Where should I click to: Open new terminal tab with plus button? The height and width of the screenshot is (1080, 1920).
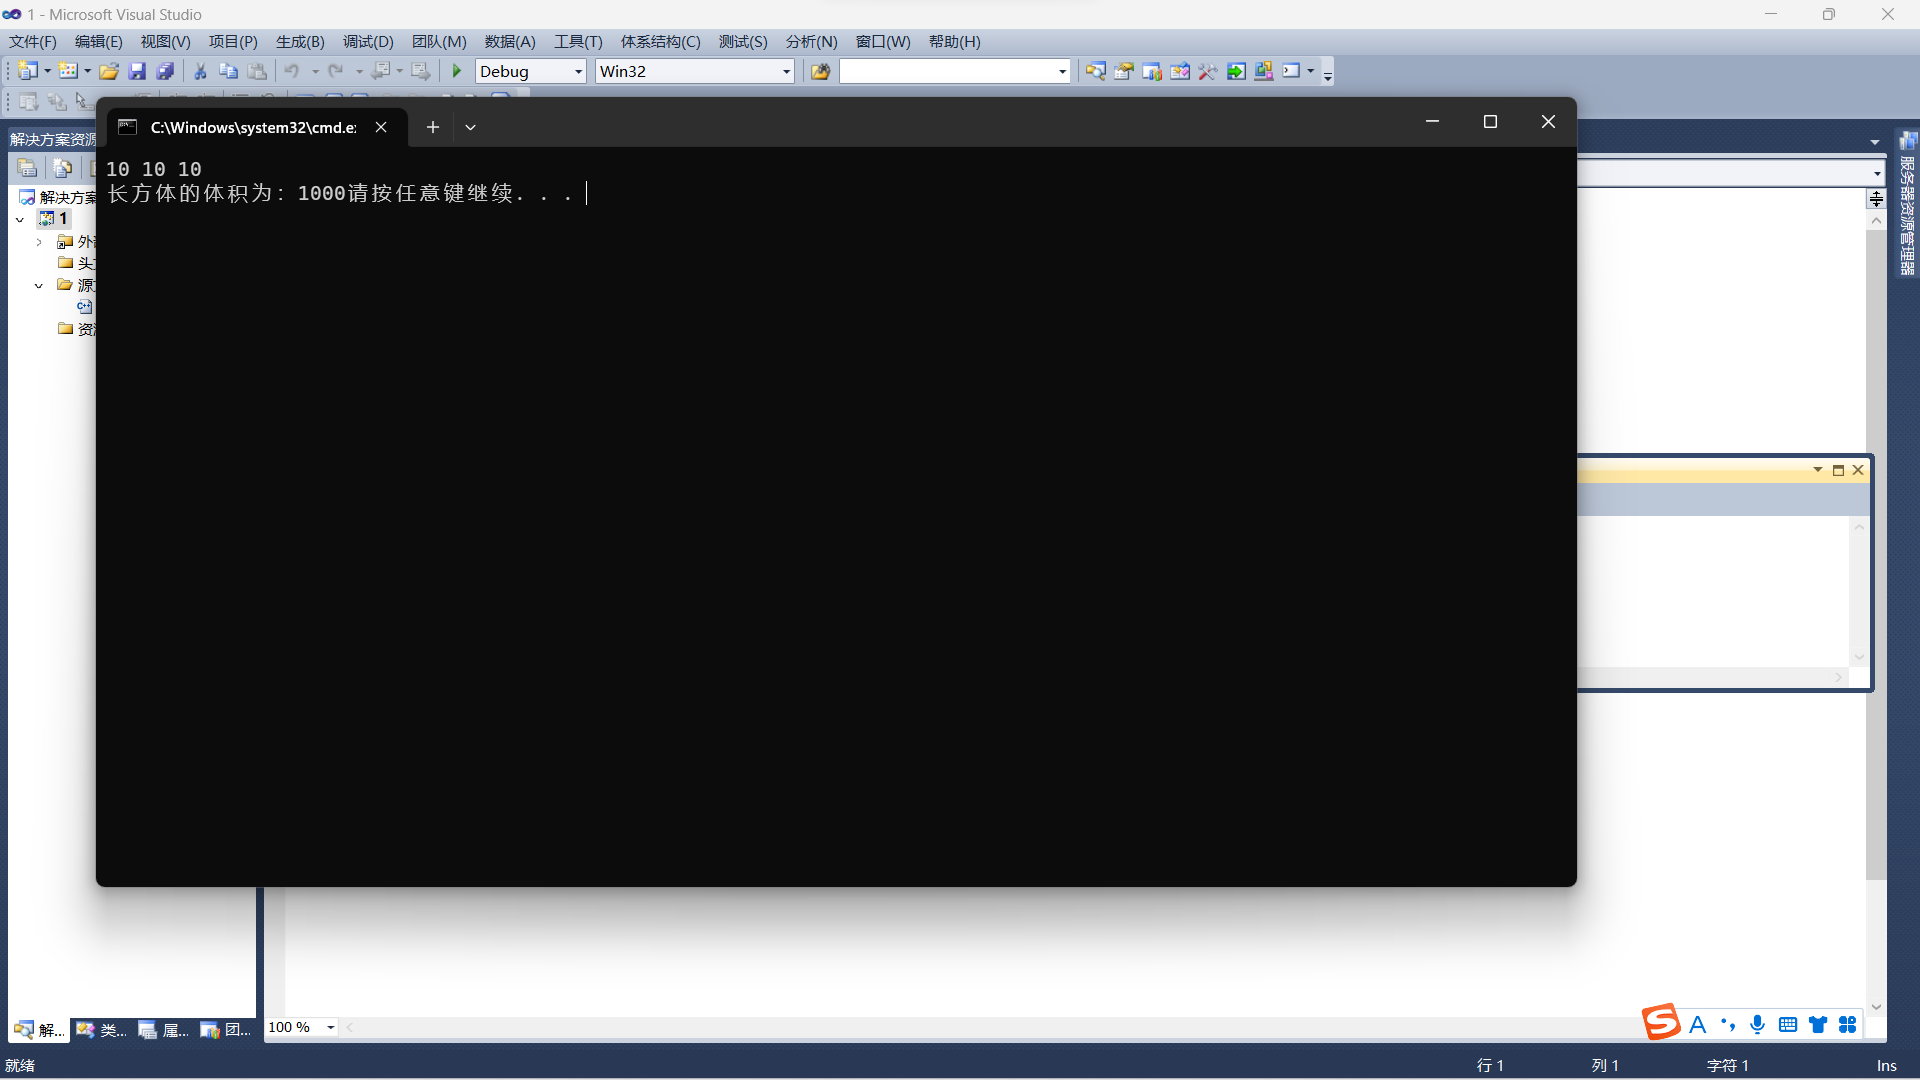tap(433, 127)
